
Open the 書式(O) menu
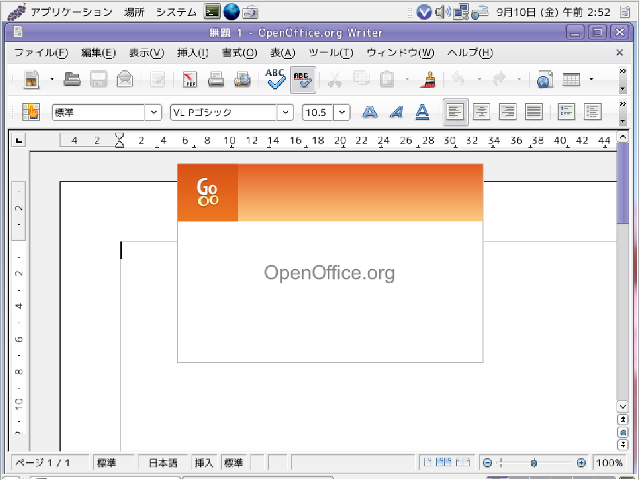(x=240, y=53)
